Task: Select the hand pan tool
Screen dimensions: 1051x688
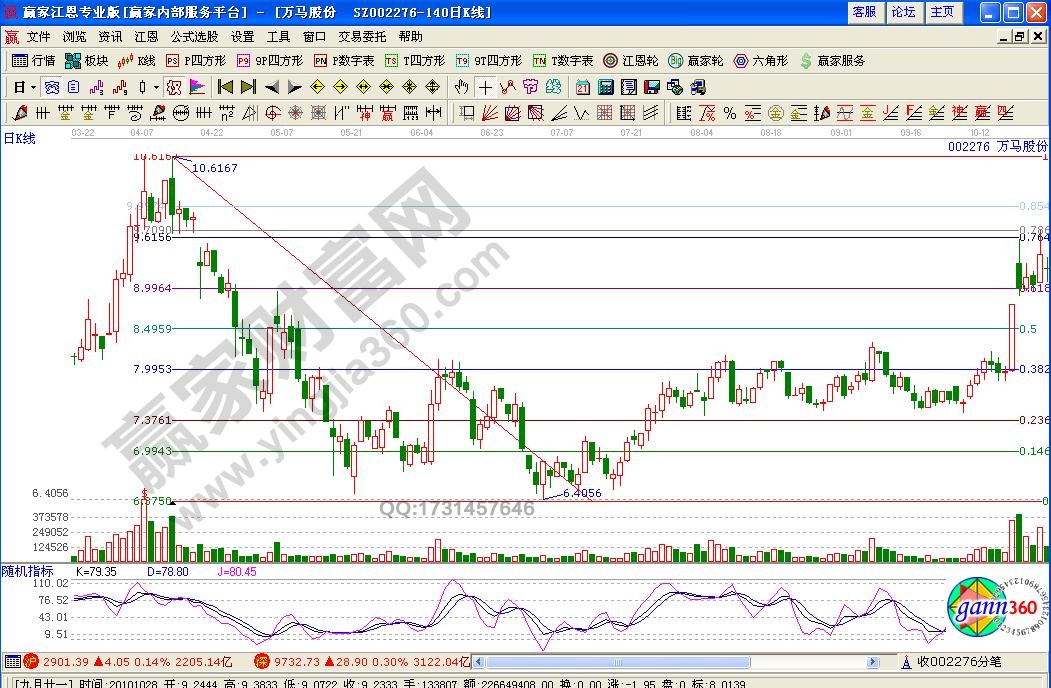Action: click(461, 87)
